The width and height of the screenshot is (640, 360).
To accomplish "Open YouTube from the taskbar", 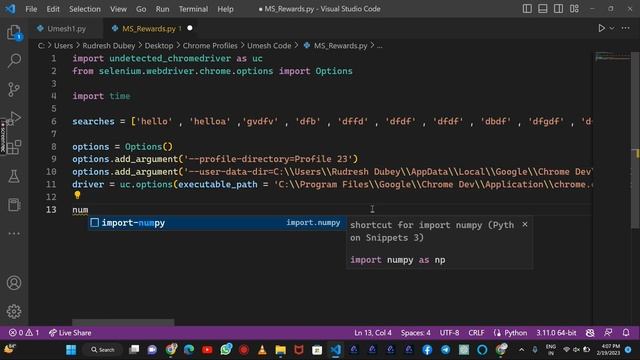I will [207, 350].
